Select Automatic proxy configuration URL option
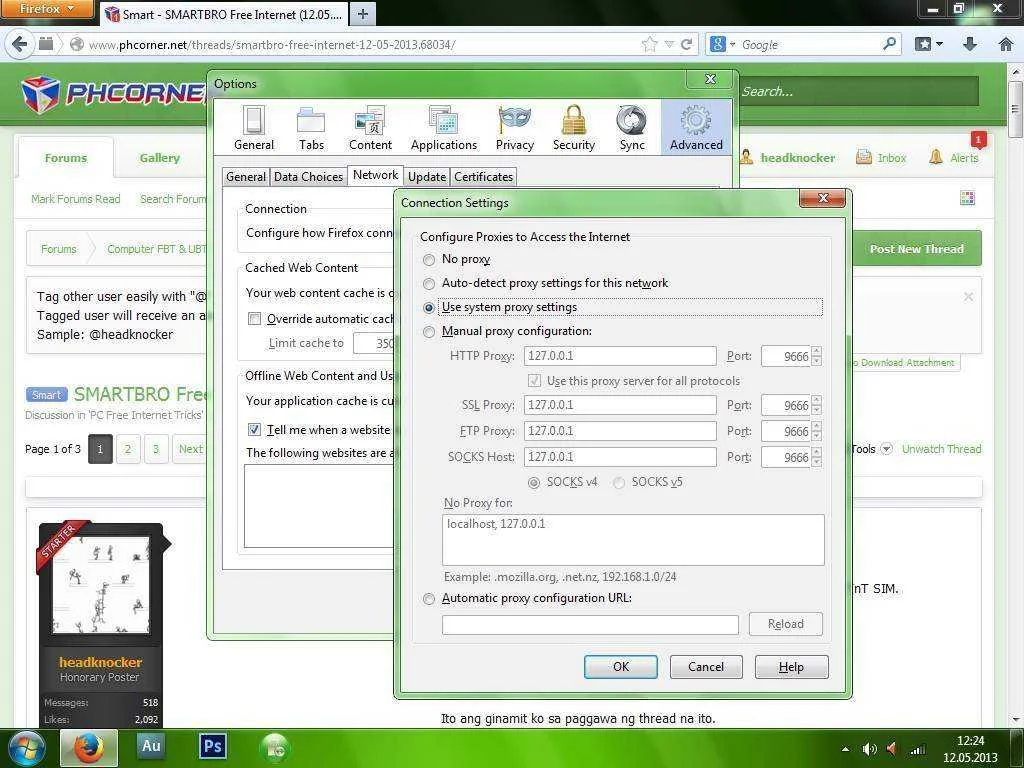This screenshot has width=1024, height=768. [428, 599]
